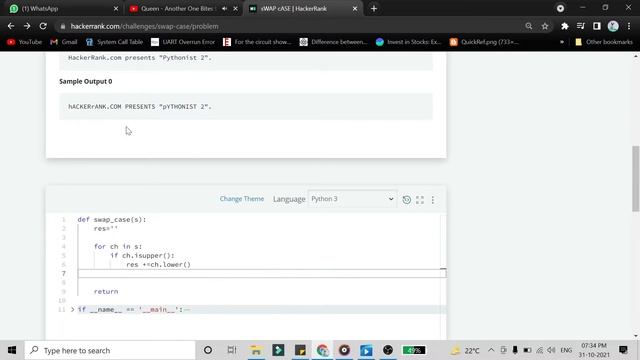640x360 pixels.
Task: Open the Invest in Stocks bookmark
Action: pos(409,42)
